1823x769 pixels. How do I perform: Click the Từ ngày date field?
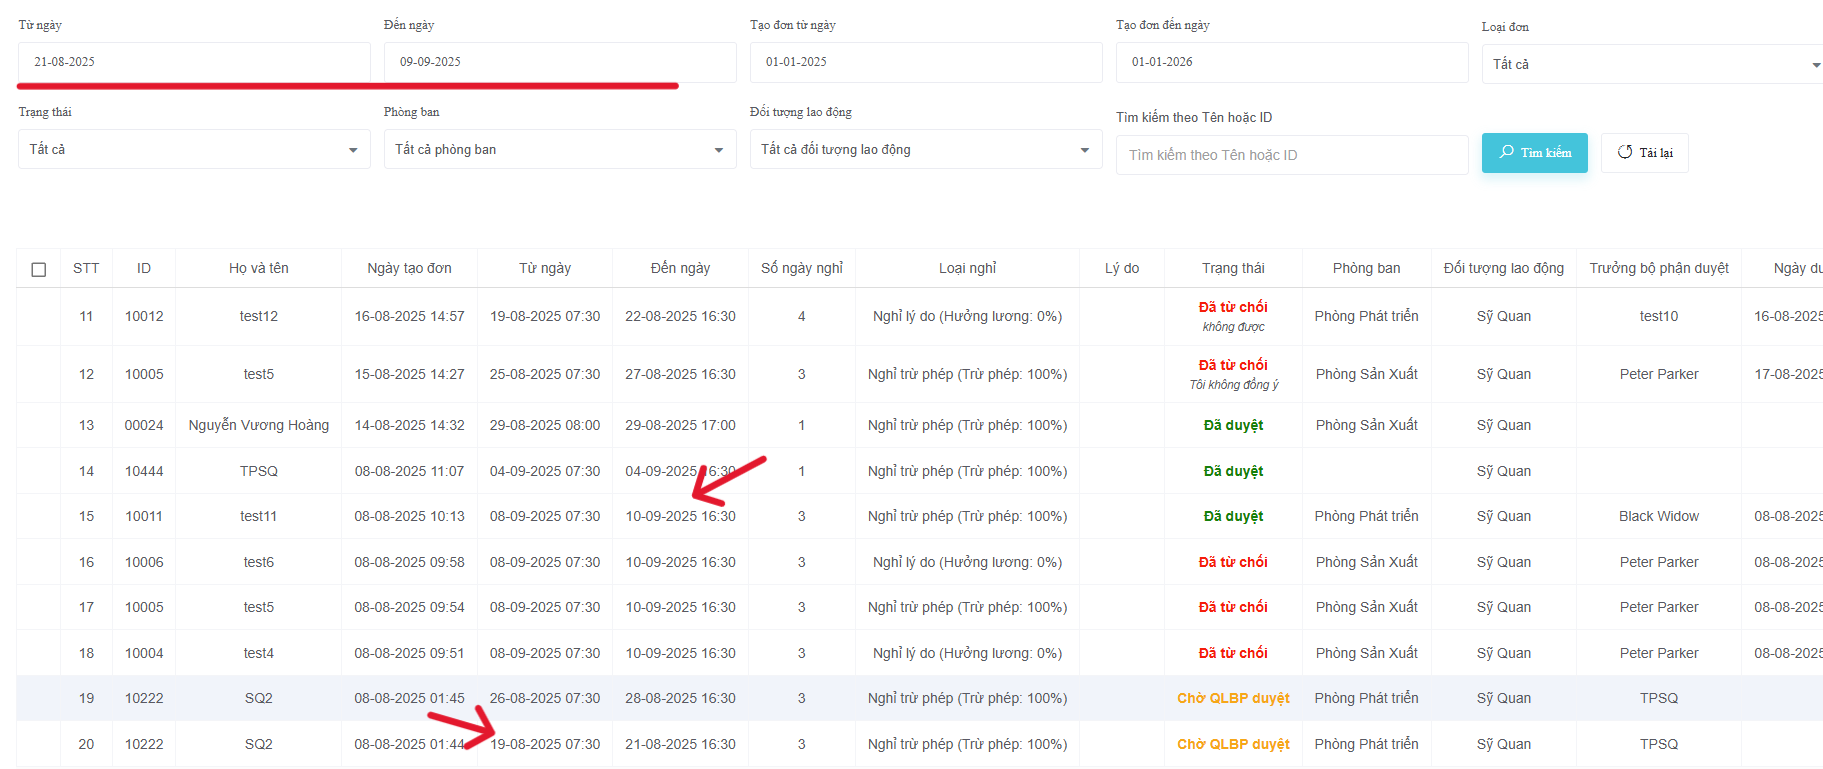[x=193, y=62]
